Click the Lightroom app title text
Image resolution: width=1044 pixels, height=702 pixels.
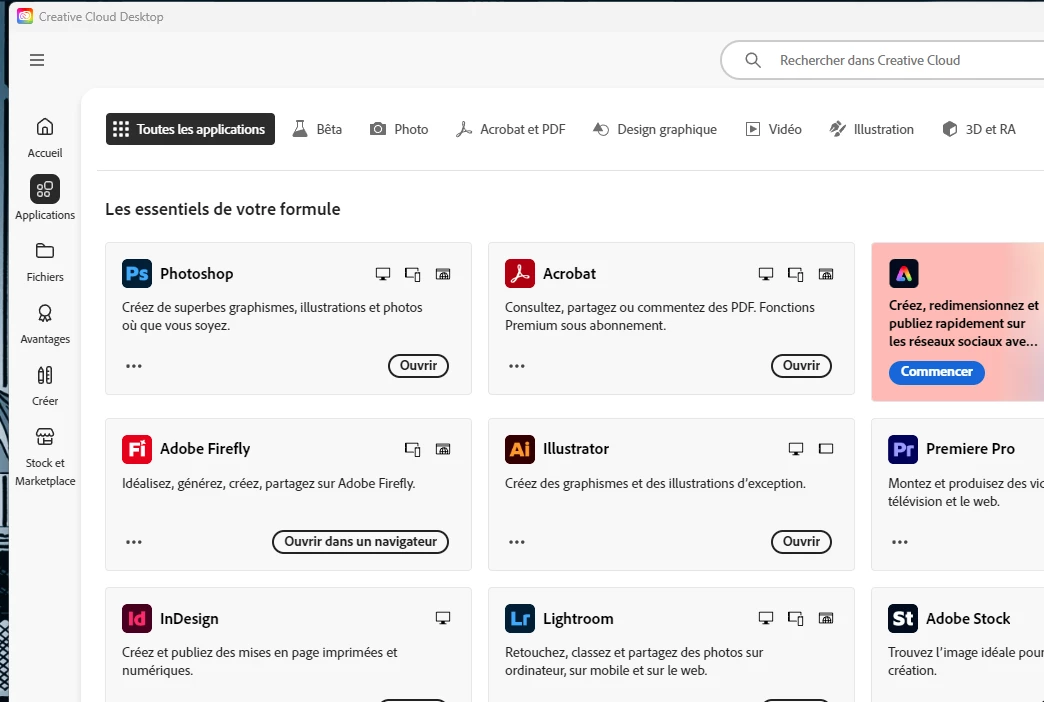578,619
